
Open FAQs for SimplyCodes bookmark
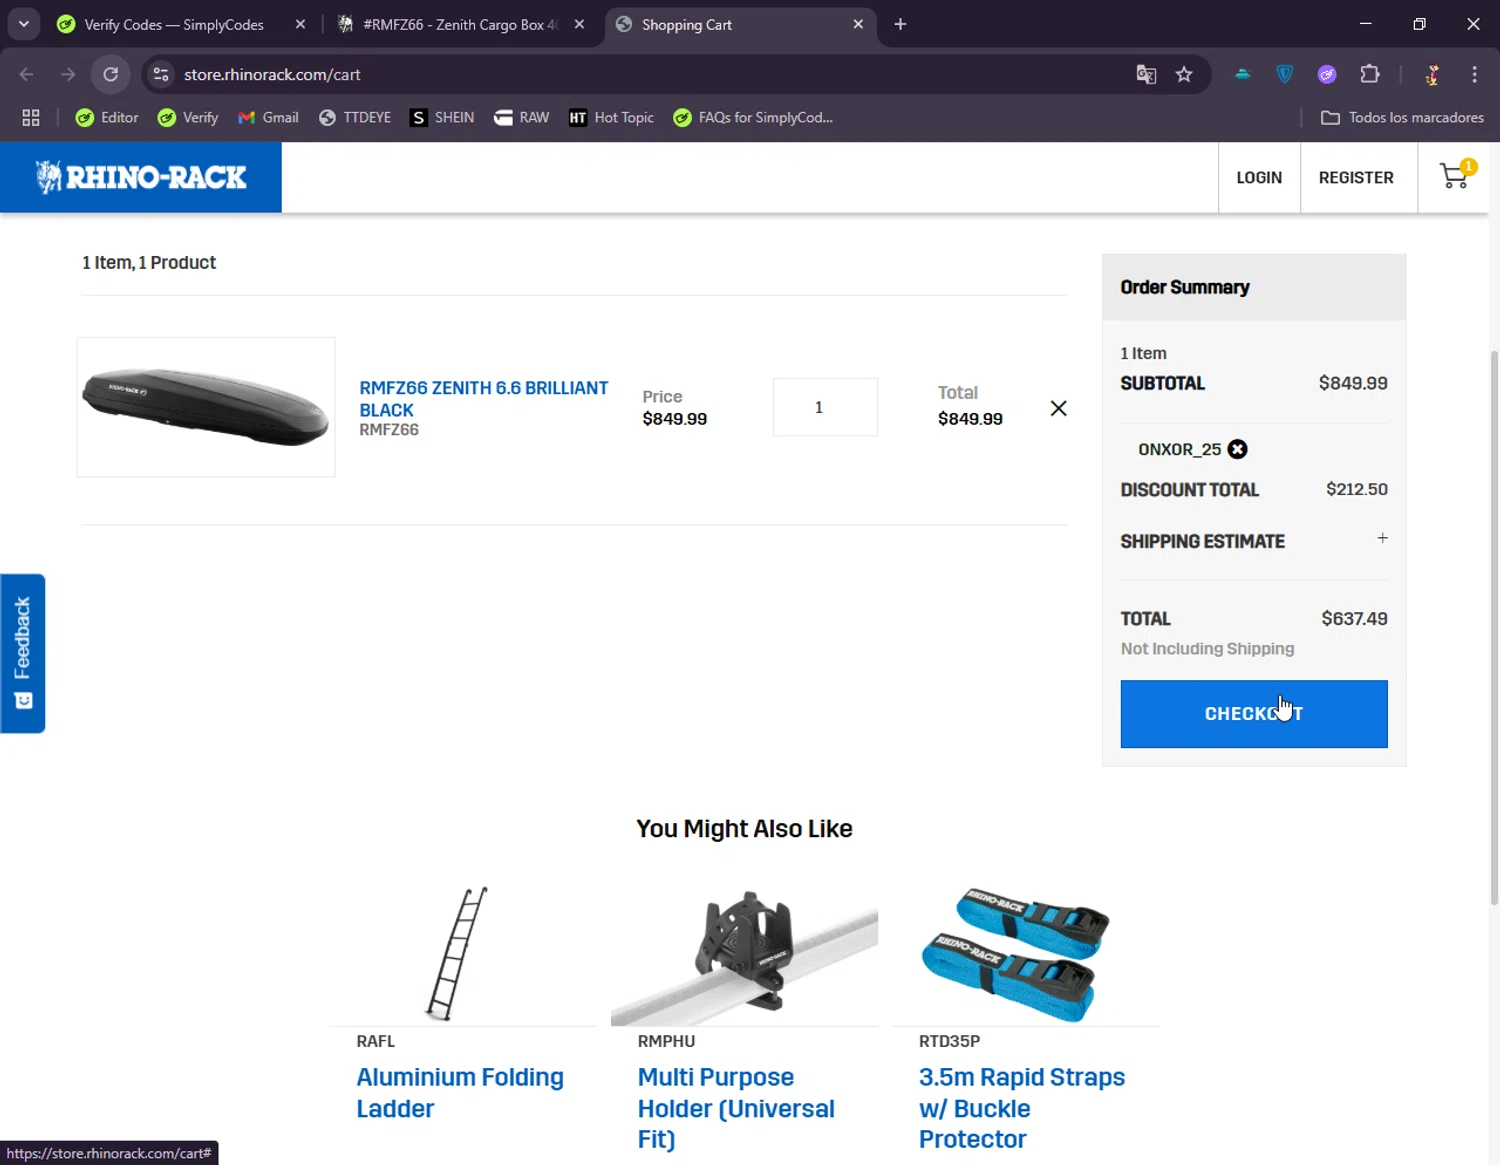pyautogui.click(x=753, y=117)
